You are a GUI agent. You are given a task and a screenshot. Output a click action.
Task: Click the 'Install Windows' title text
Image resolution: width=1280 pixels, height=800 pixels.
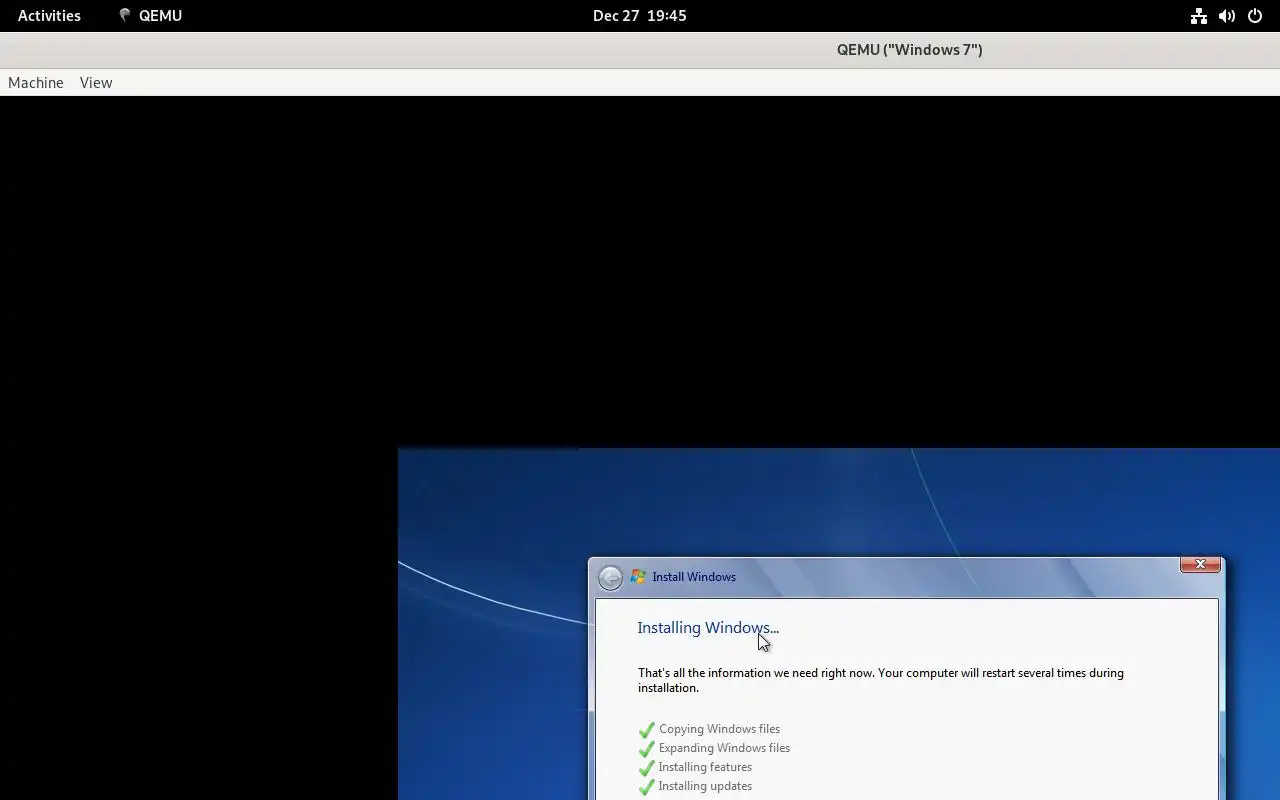(x=694, y=577)
